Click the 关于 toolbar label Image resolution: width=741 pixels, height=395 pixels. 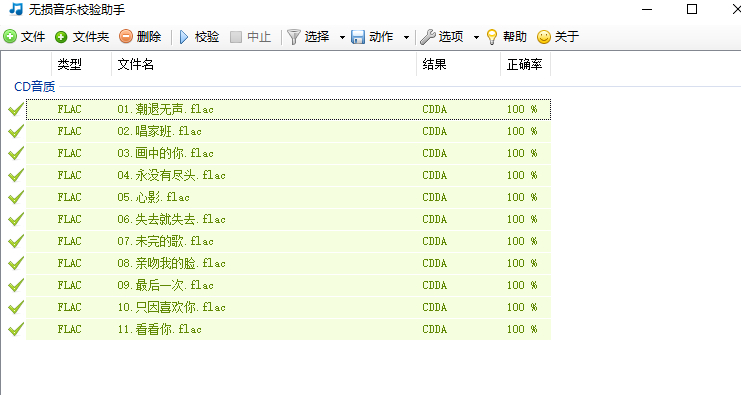click(567, 37)
